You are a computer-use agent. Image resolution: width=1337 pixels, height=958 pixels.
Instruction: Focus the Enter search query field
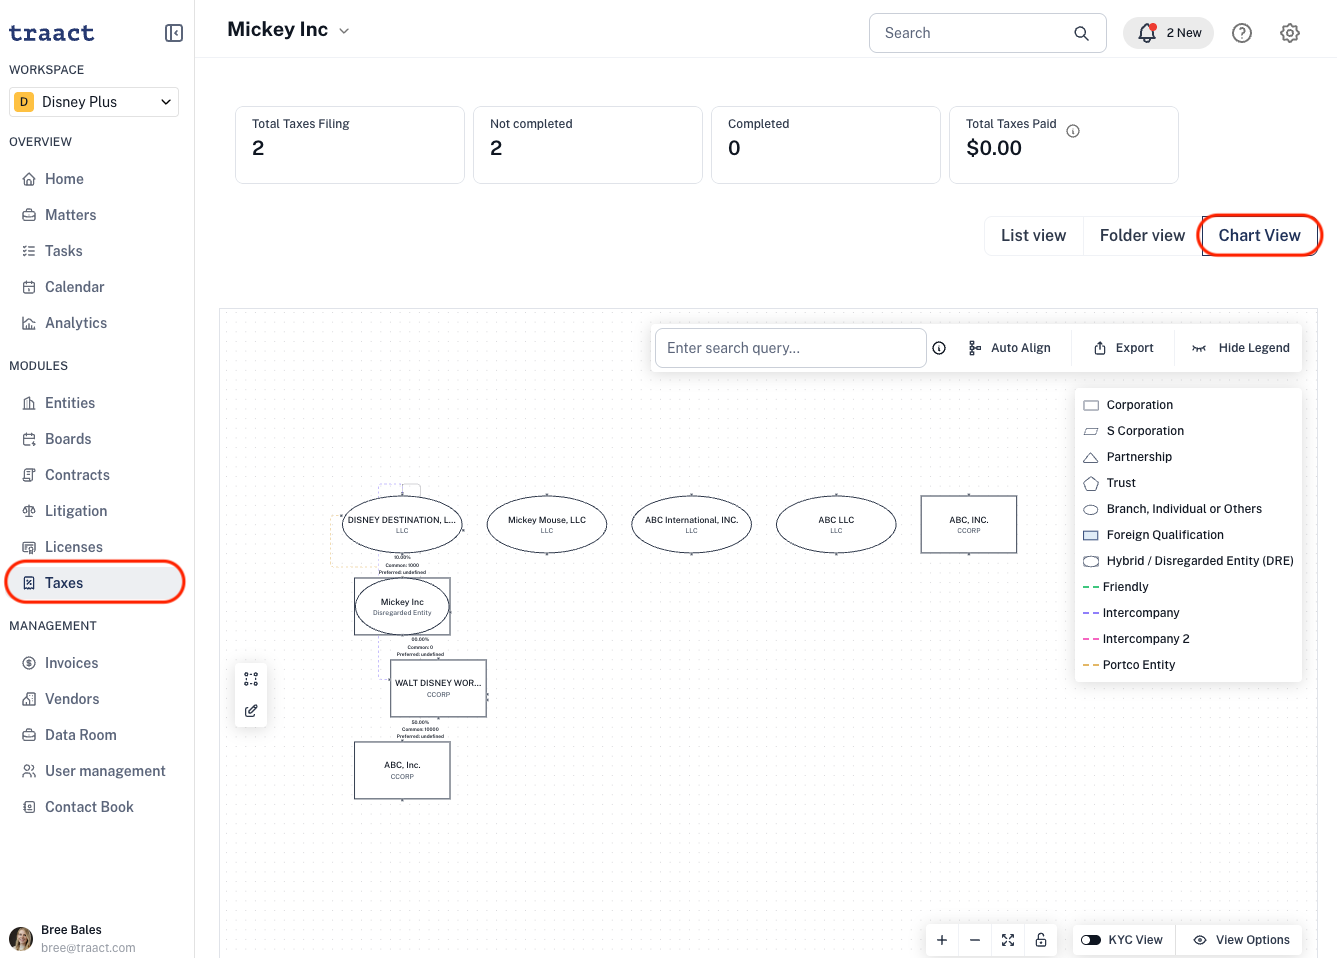[x=790, y=348]
